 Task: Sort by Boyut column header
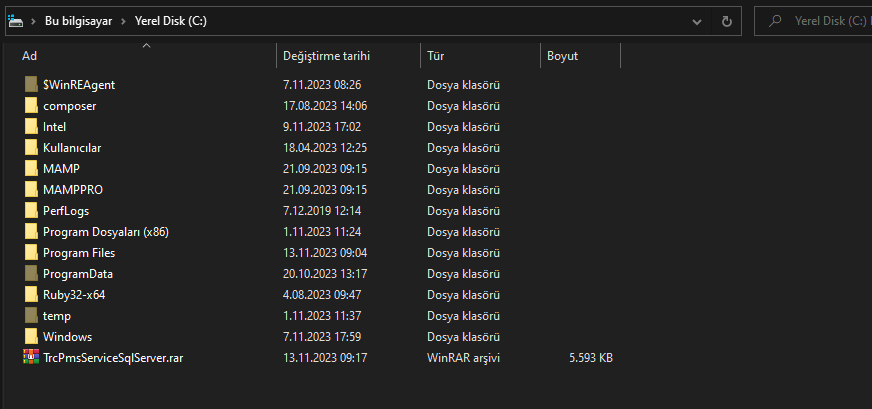562,56
